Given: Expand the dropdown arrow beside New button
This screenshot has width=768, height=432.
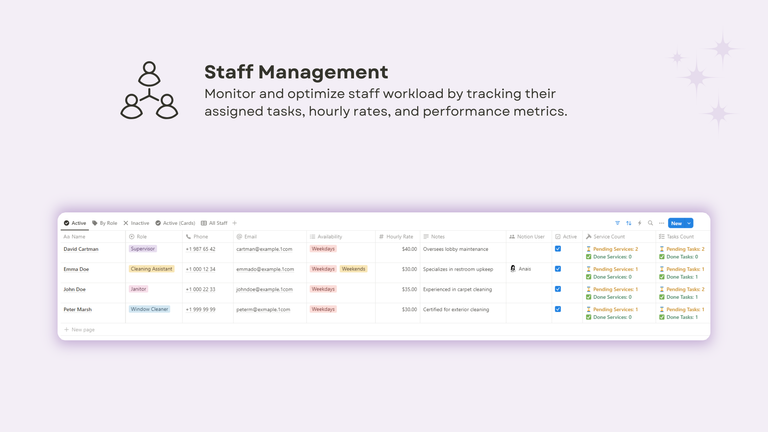Looking at the screenshot, I should pyautogui.click(x=689, y=223).
